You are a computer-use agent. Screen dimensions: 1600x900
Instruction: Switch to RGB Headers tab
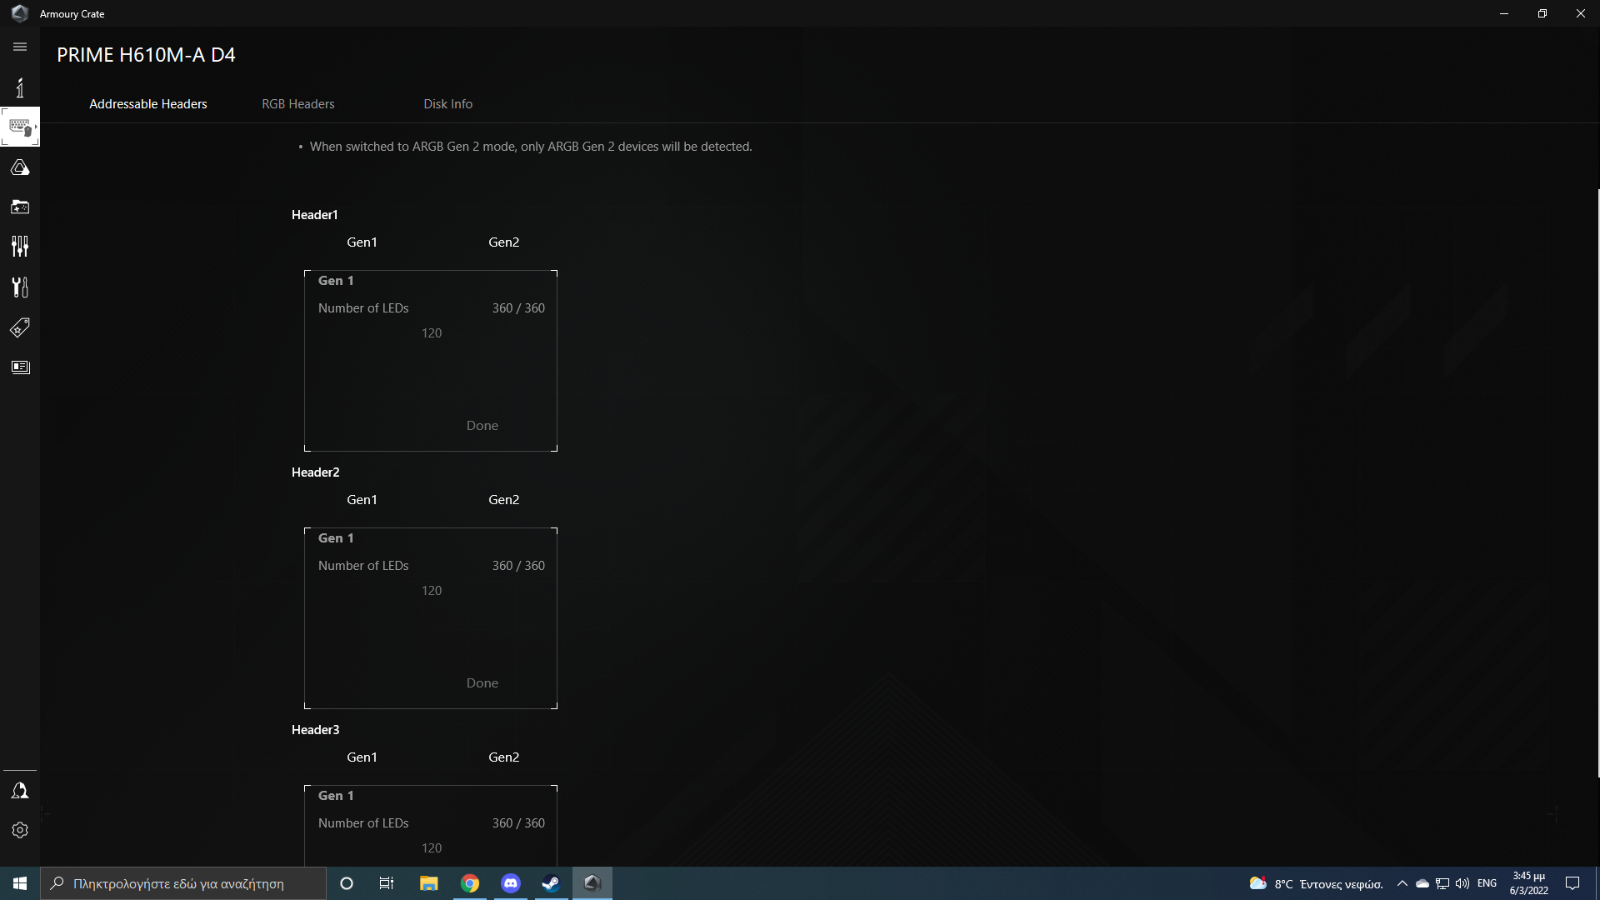click(298, 104)
